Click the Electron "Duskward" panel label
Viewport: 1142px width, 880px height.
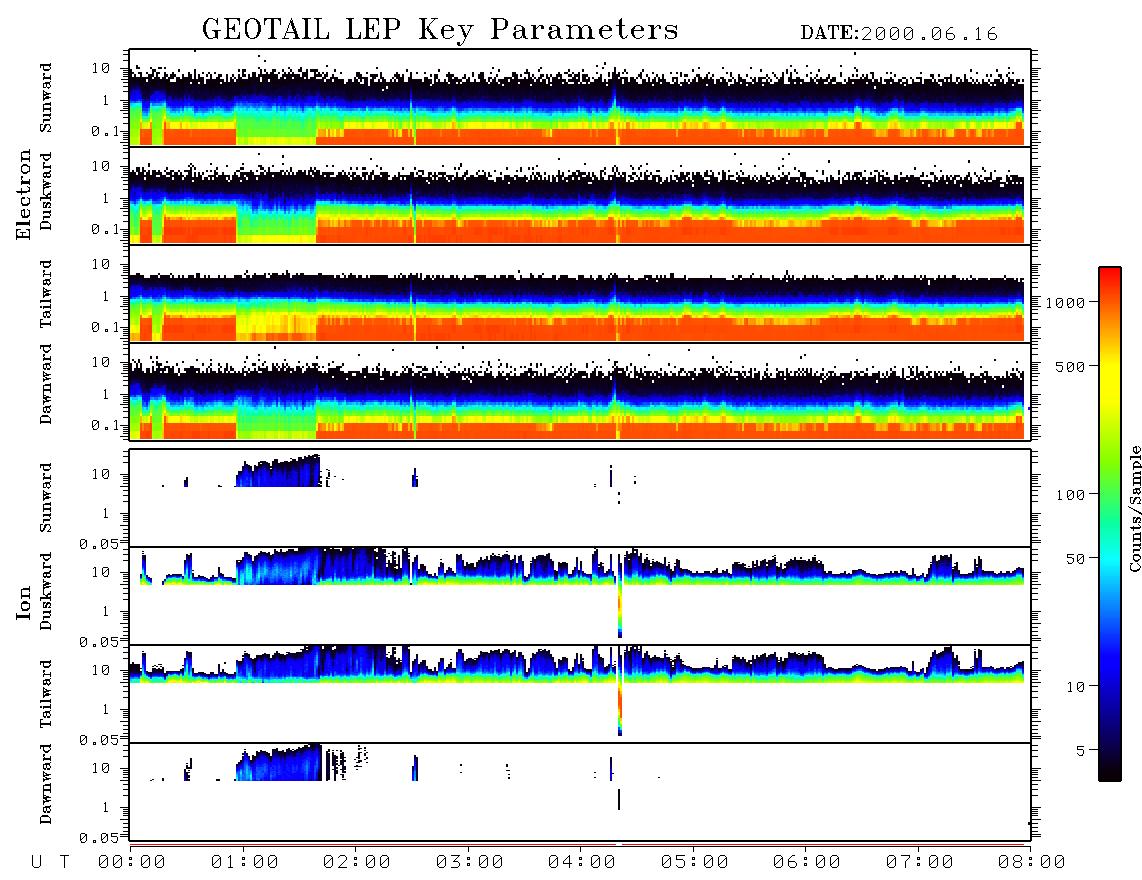pyautogui.click(x=46, y=191)
